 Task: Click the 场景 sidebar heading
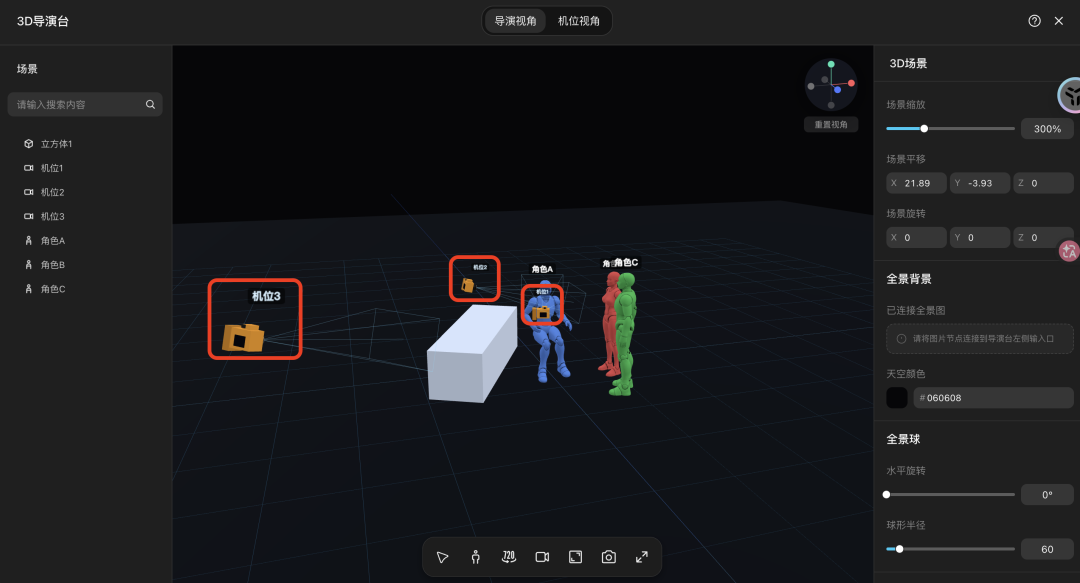coord(27,69)
